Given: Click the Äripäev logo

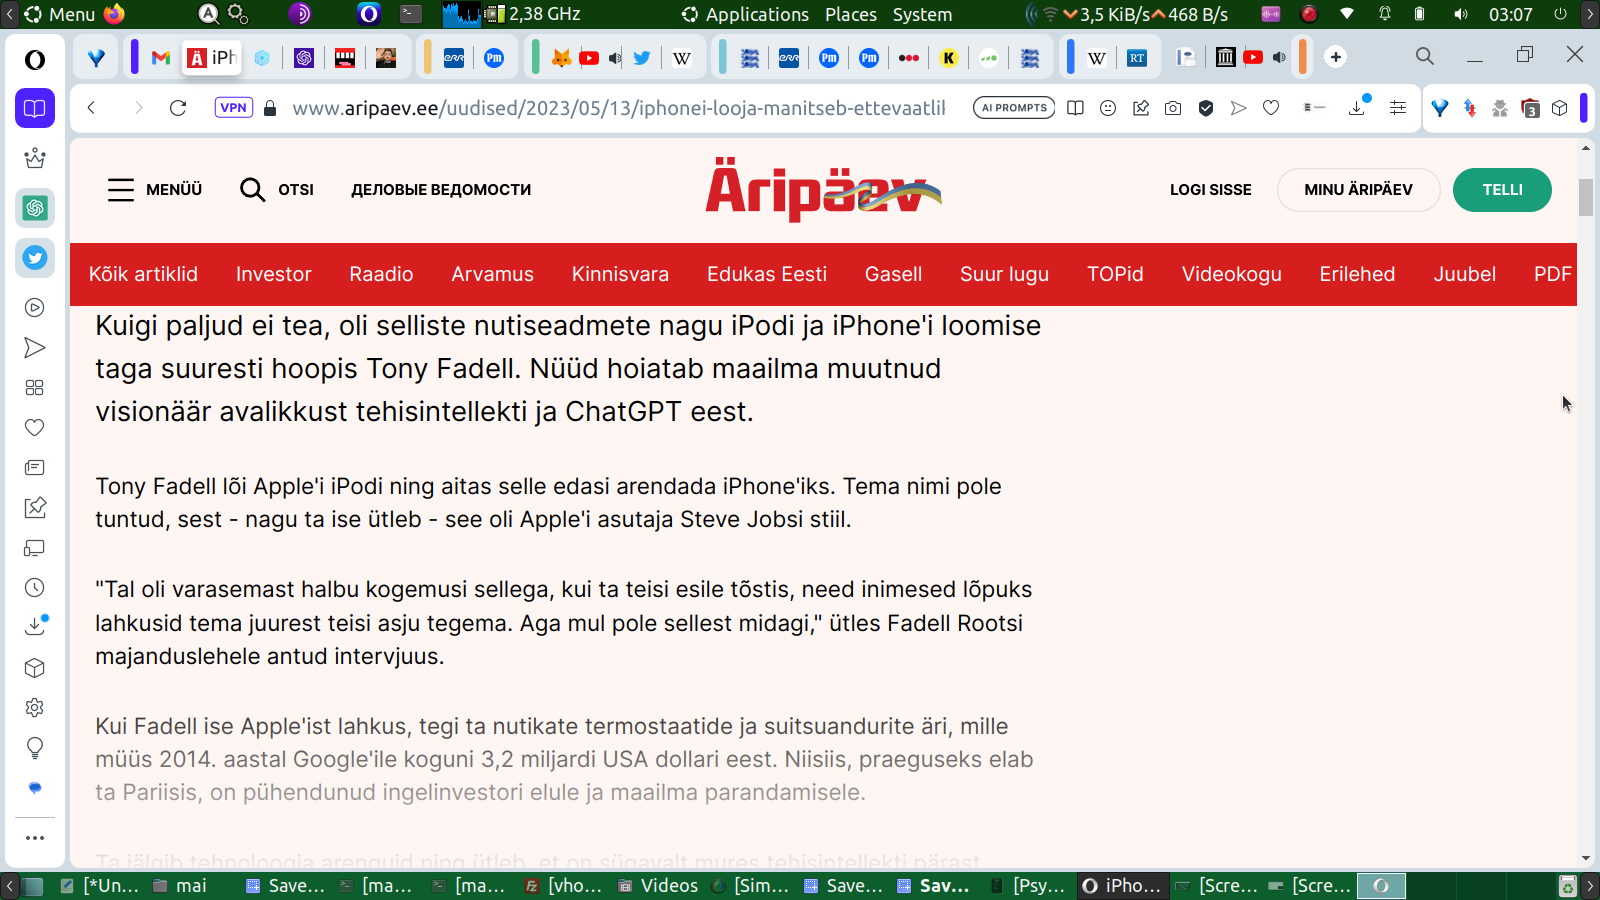Looking at the screenshot, I should [823, 190].
